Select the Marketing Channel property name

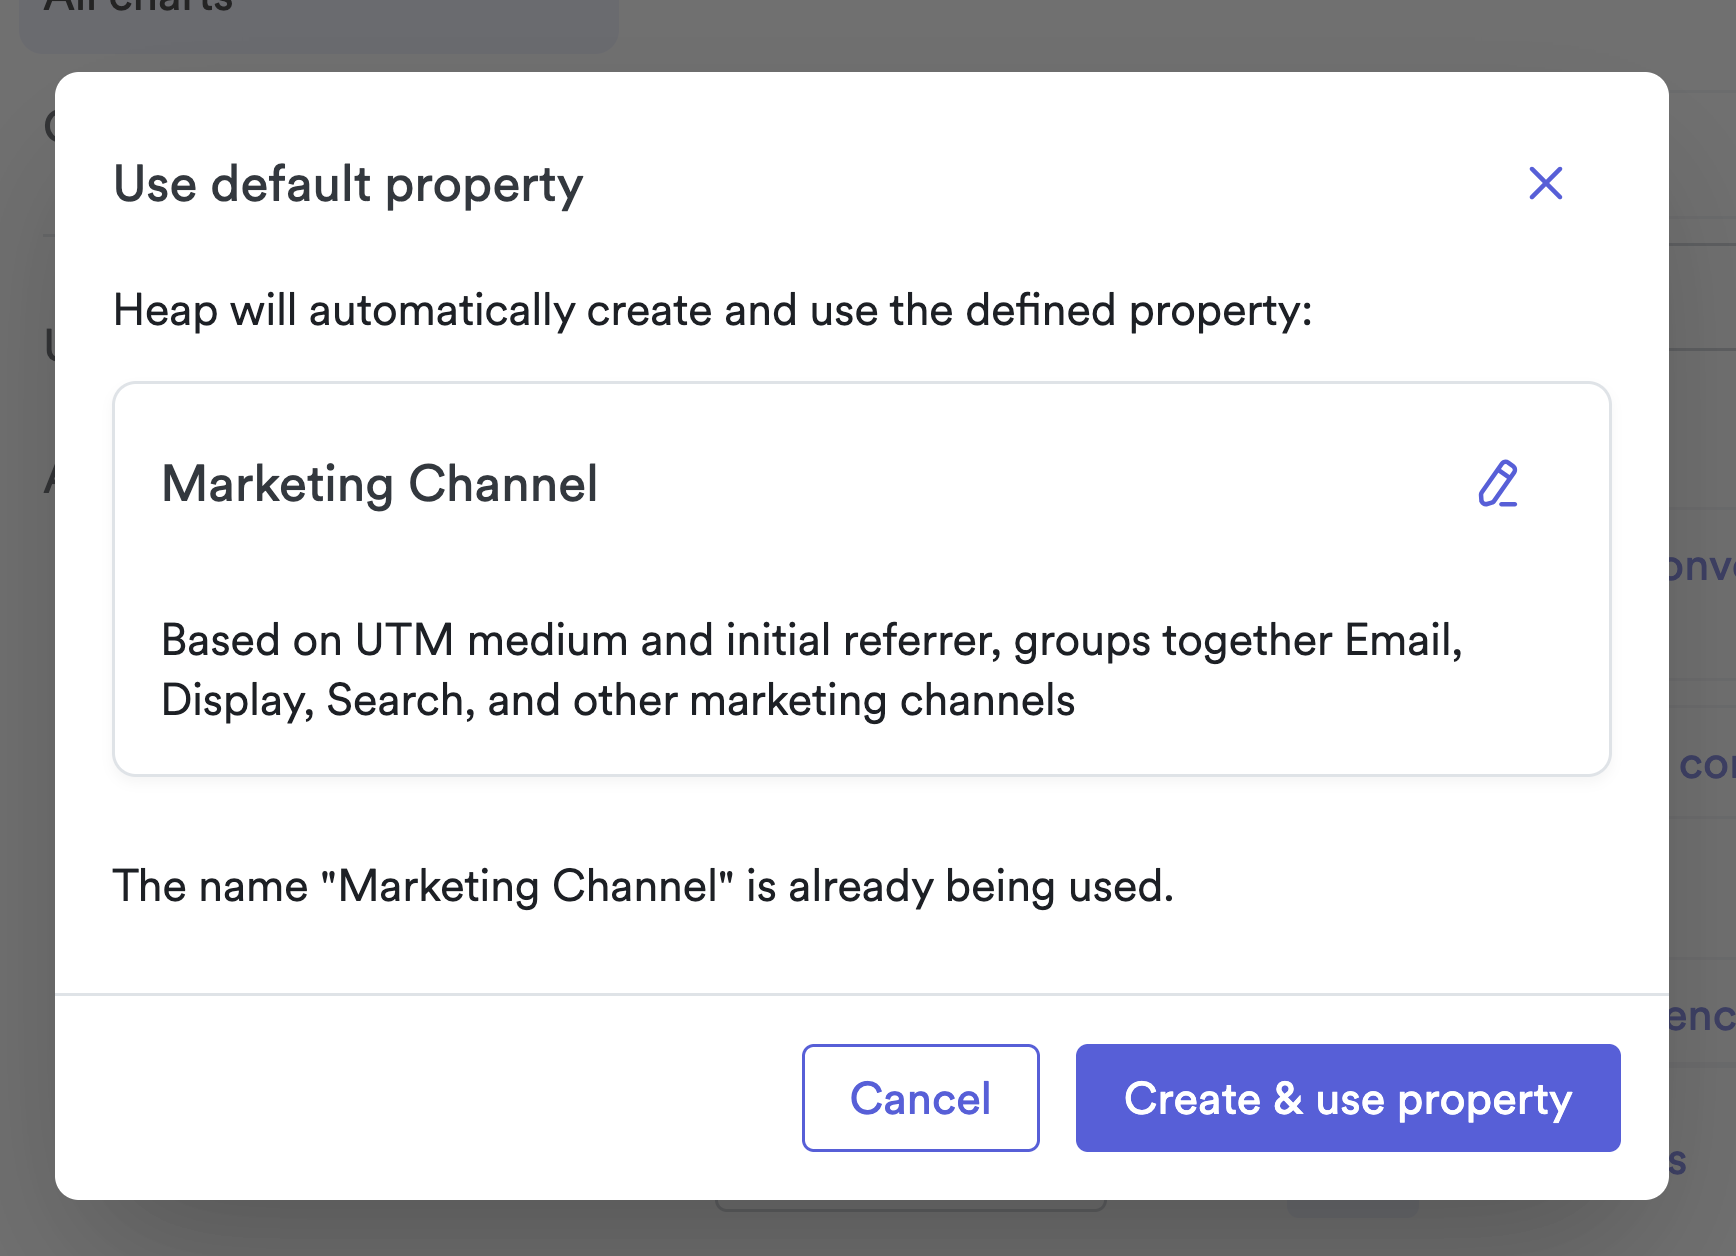click(380, 484)
